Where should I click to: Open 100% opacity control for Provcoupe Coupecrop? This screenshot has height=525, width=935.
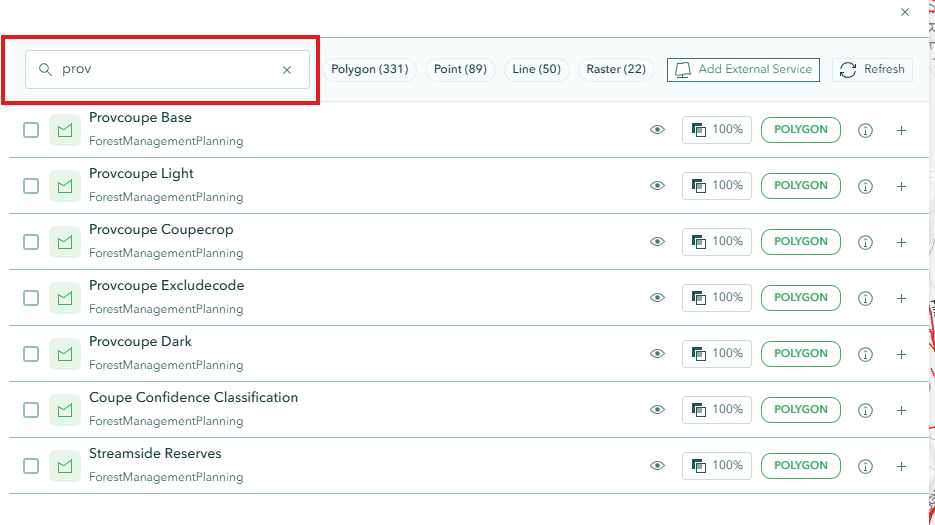tap(717, 242)
